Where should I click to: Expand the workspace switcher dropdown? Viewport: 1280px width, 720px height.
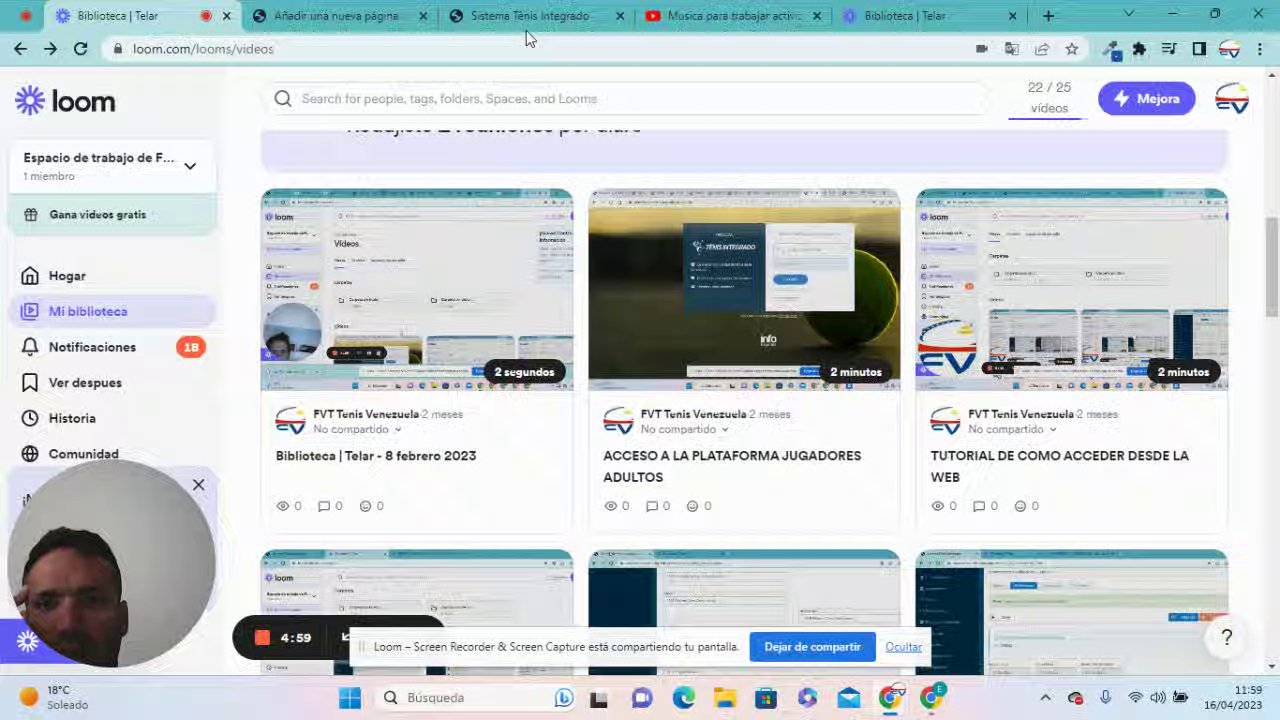click(190, 166)
